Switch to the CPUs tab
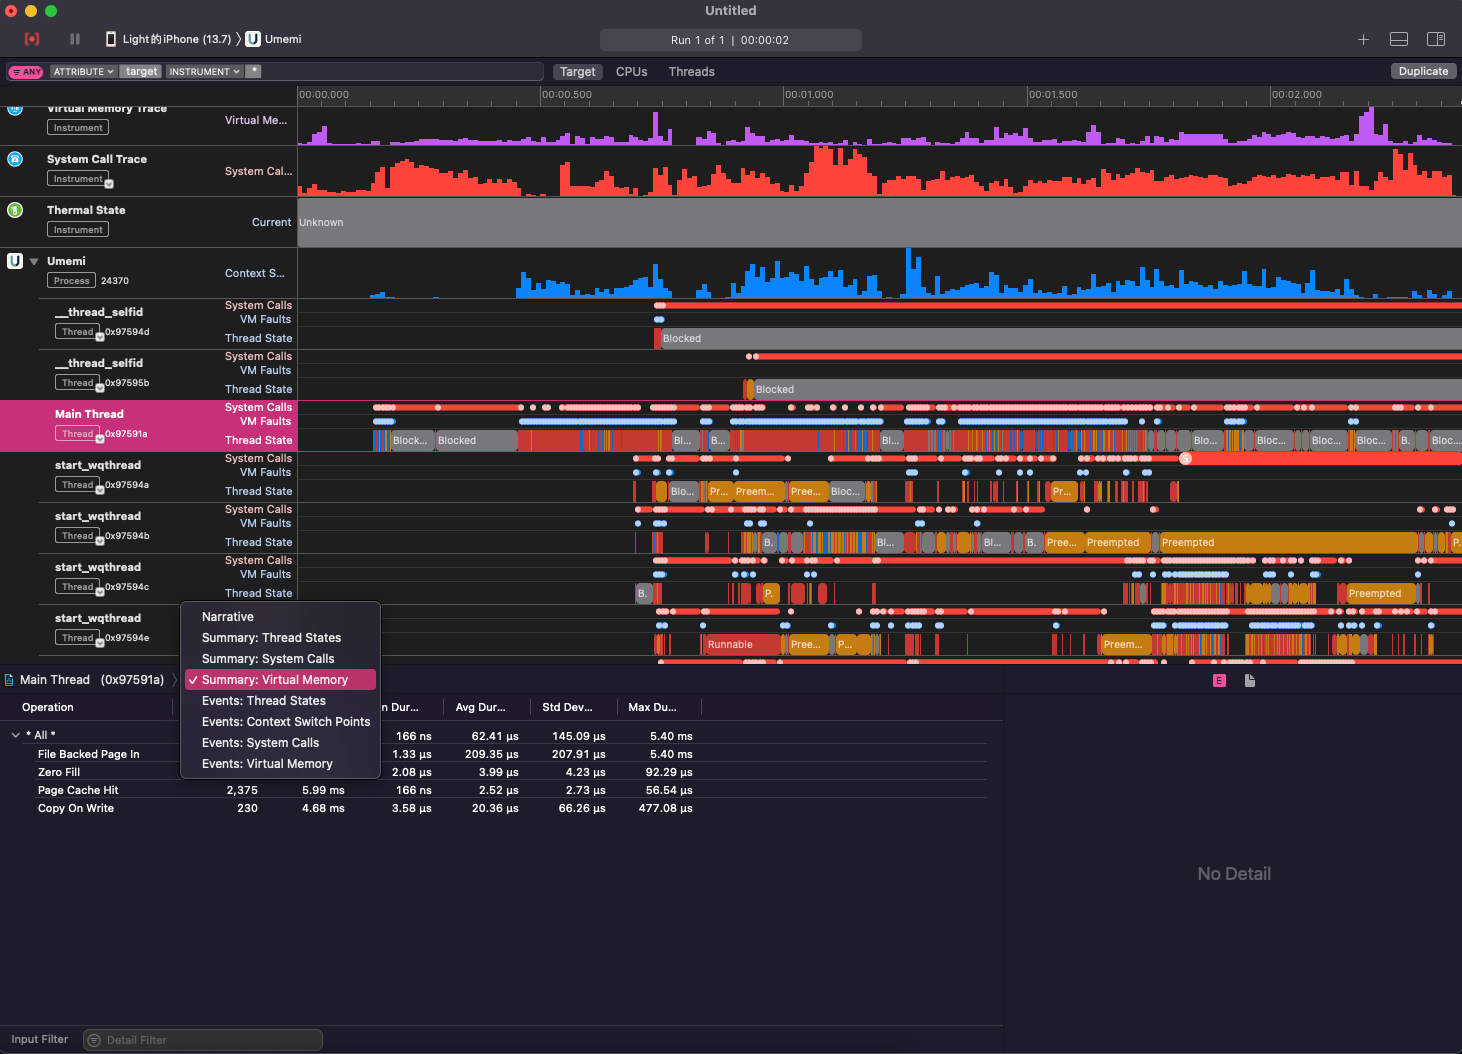The image size is (1462, 1054). click(x=632, y=72)
